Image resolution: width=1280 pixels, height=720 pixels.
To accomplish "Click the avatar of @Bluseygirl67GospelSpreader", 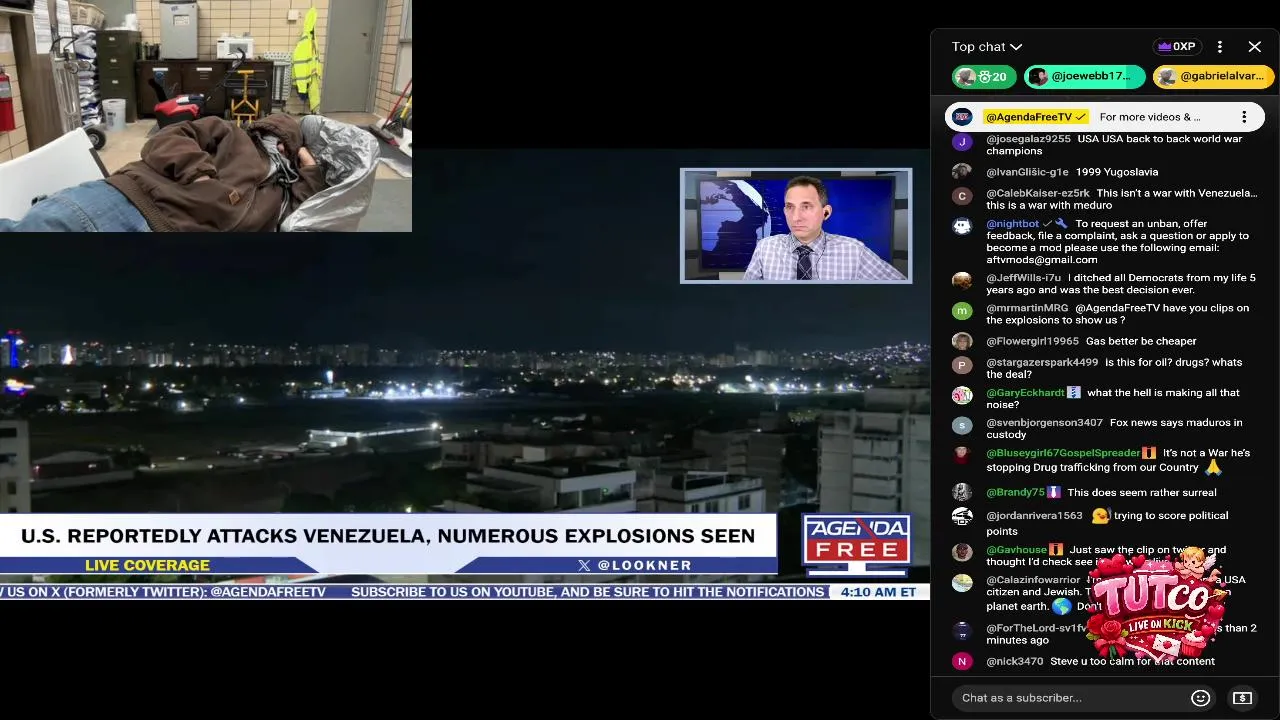I will (x=962, y=455).
